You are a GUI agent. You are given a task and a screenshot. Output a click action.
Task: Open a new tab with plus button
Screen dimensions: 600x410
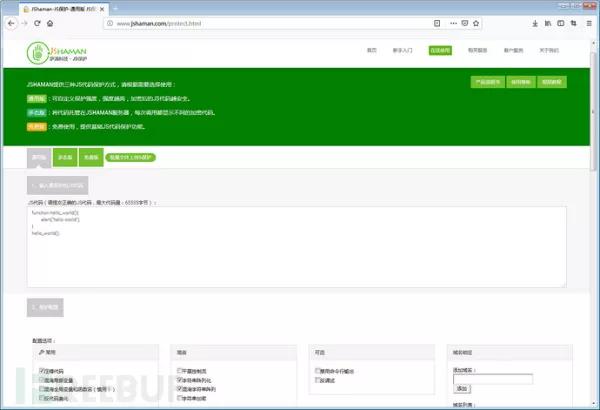tap(116, 8)
